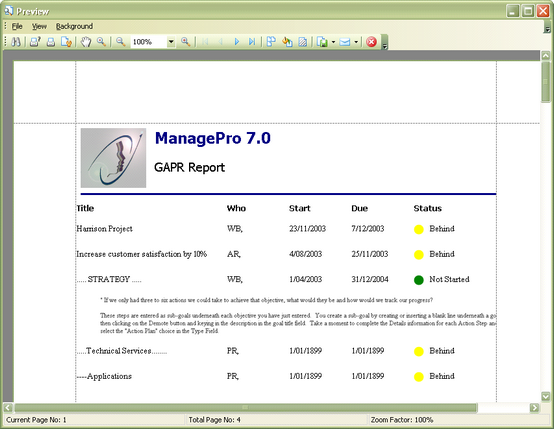Click the red Close Preview icon
The image size is (554, 429).
[371, 42]
